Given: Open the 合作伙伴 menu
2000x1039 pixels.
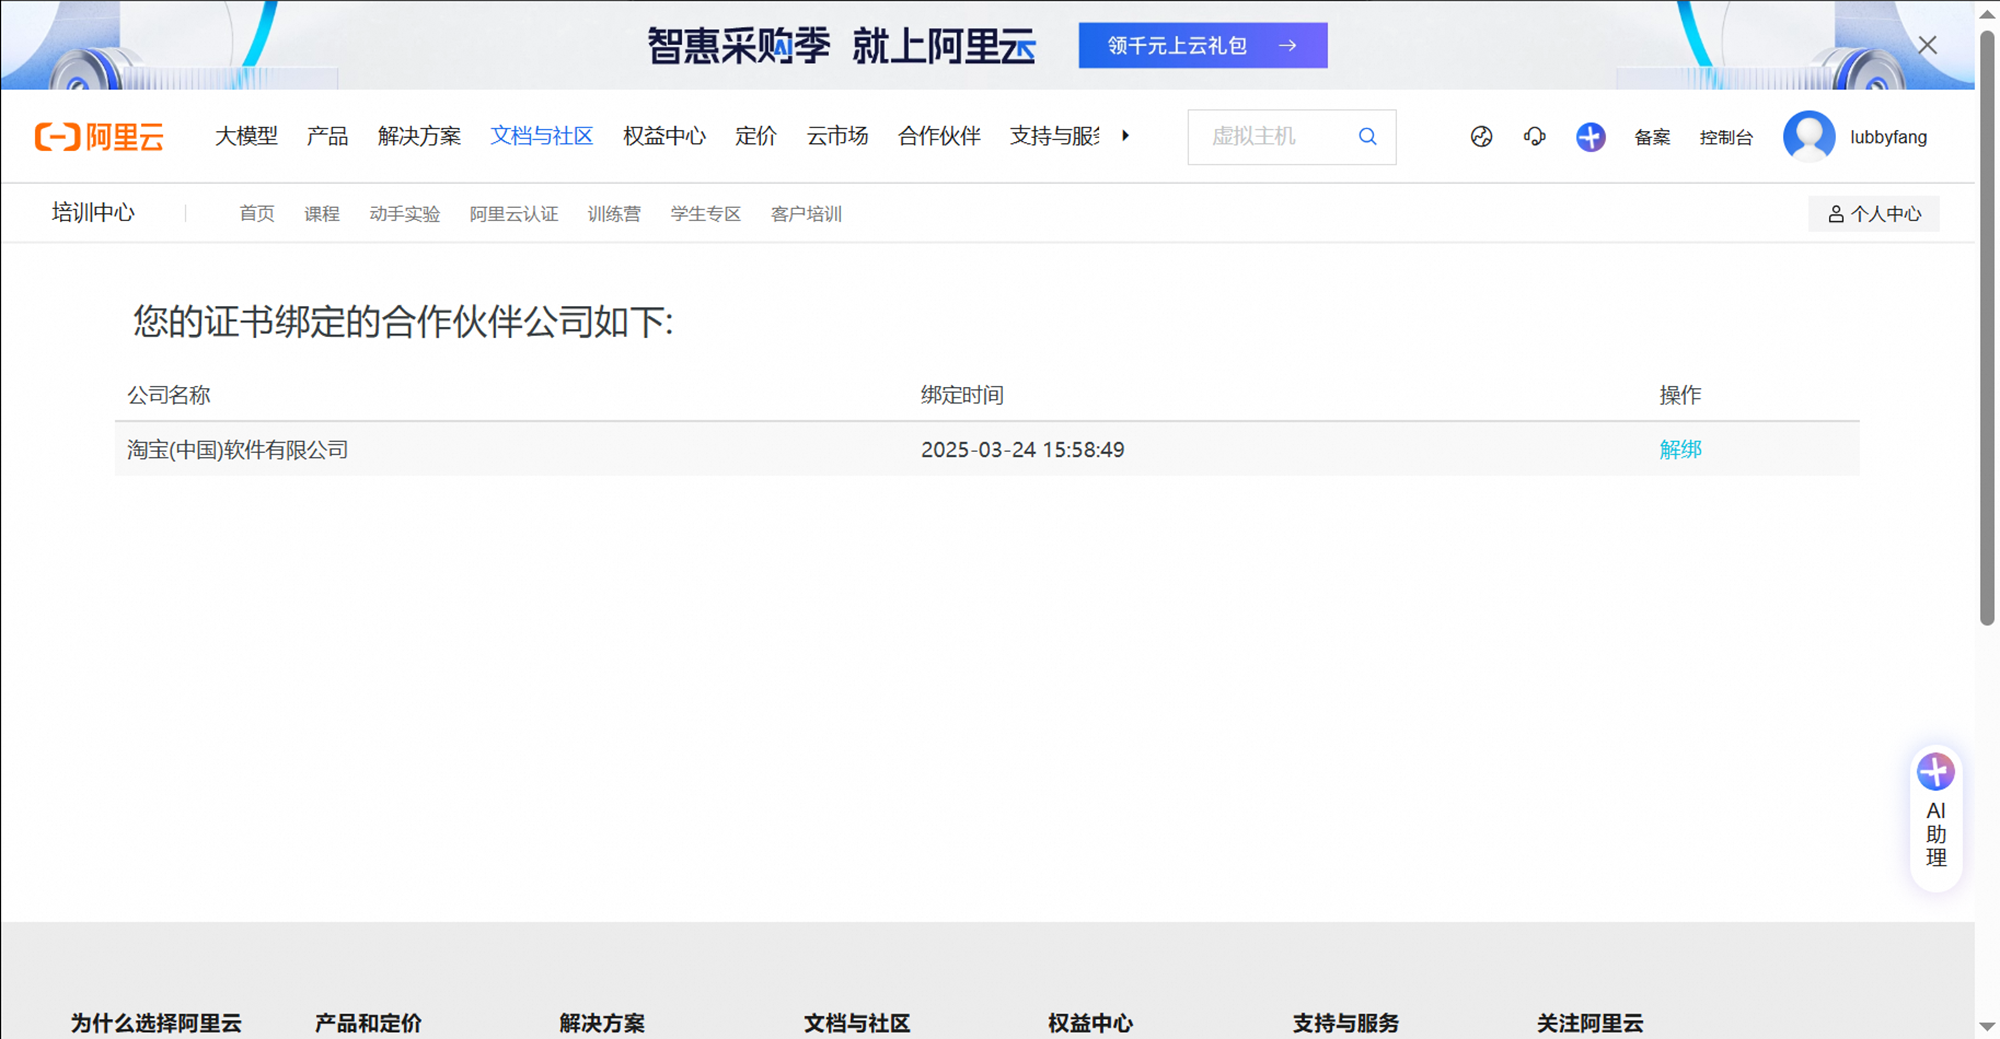Looking at the screenshot, I should click(x=939, y=136).
